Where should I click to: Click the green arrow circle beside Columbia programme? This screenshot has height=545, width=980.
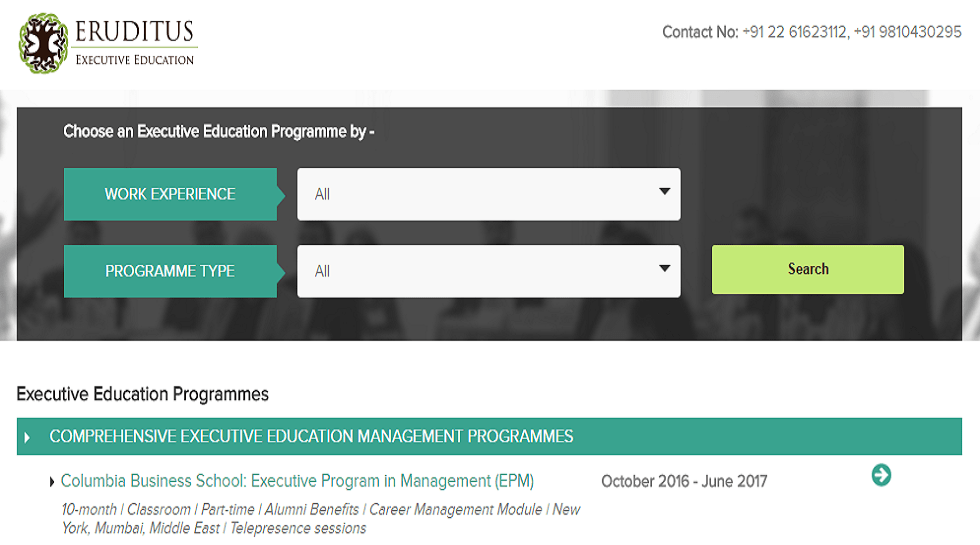tap(881, 475)
